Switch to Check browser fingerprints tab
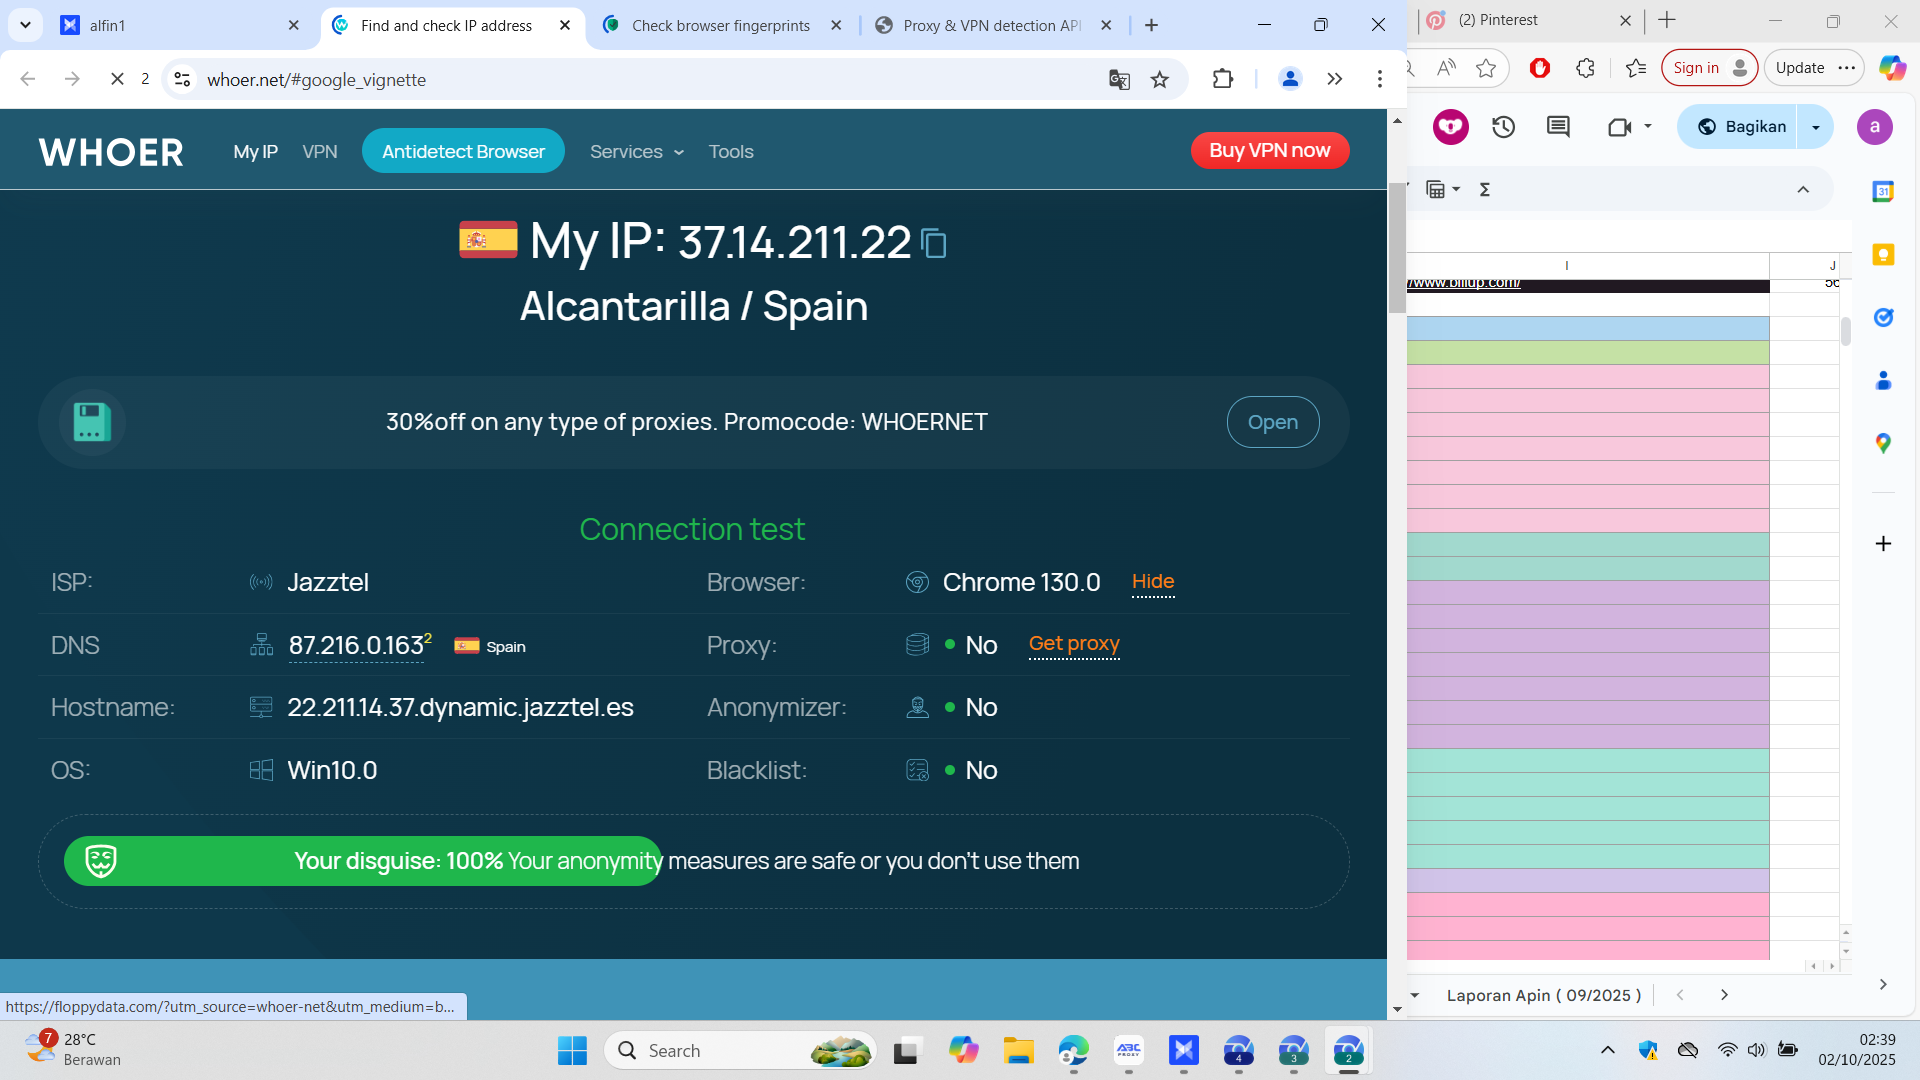 click(720, 25)
